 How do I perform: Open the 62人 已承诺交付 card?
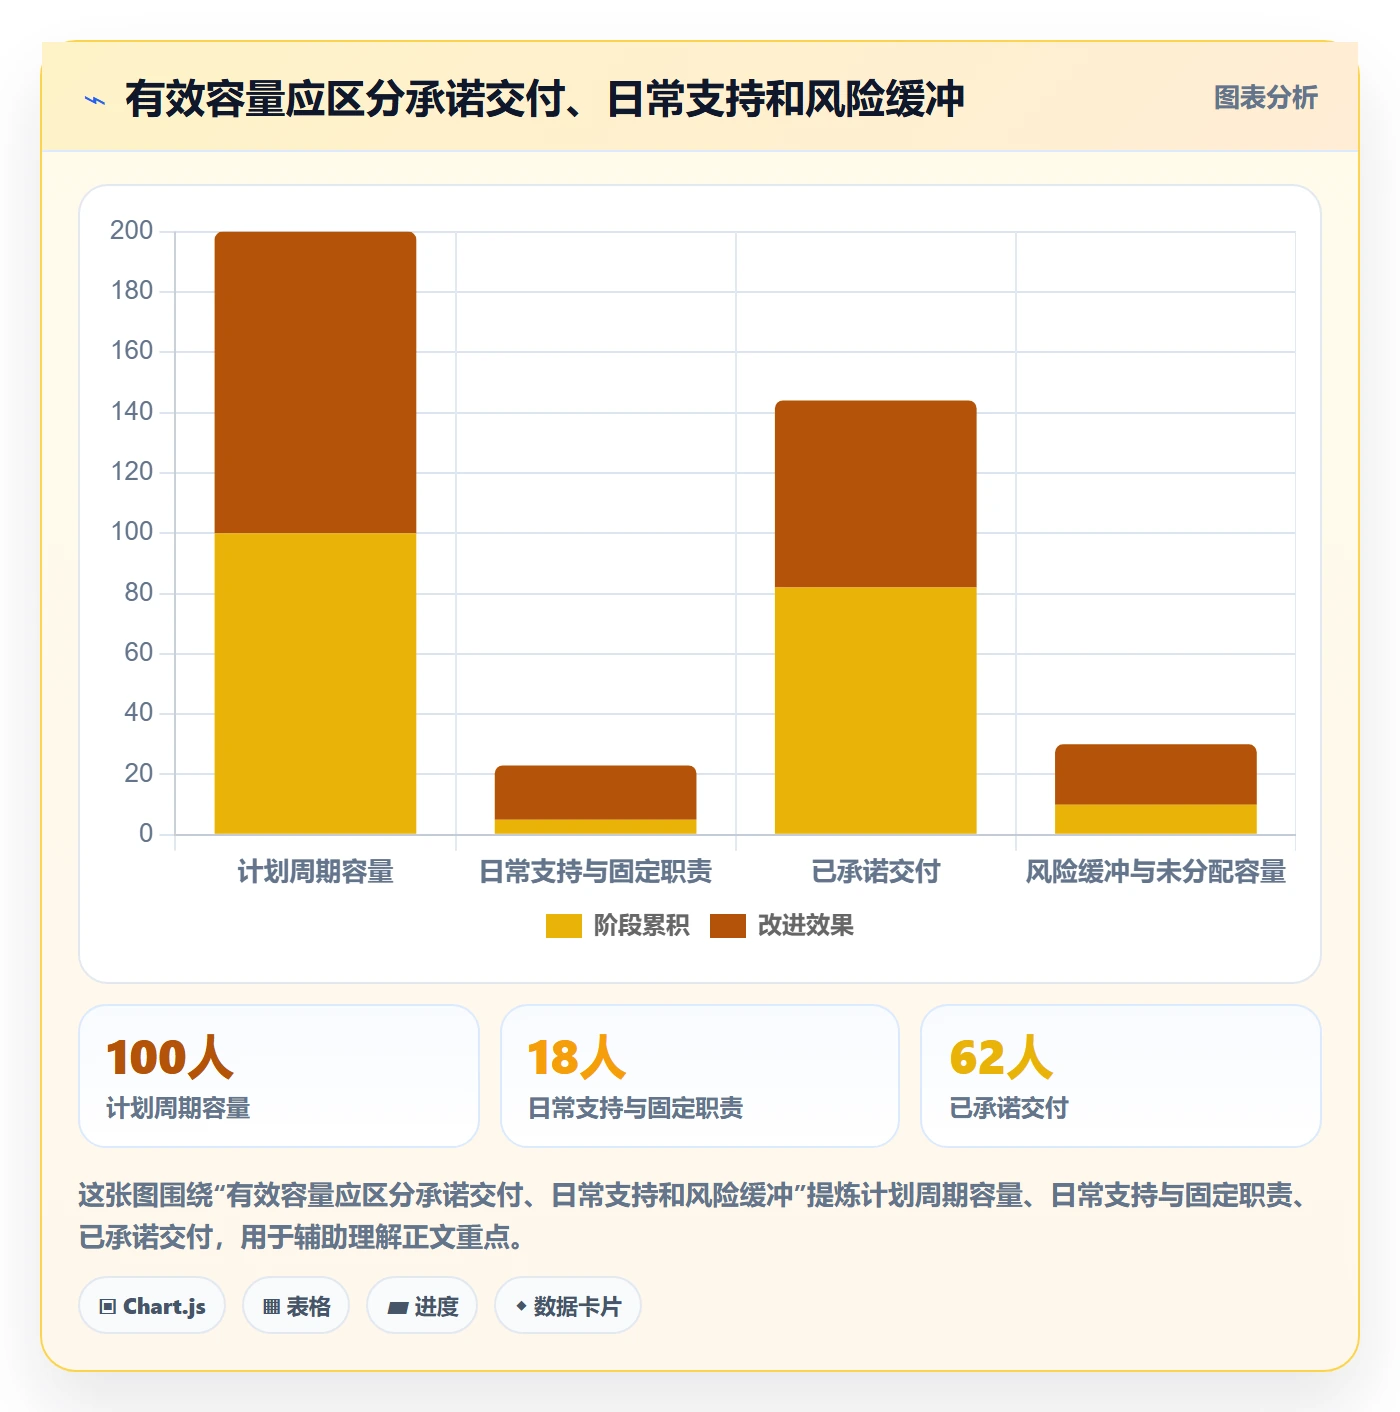click(1121, 1076)
